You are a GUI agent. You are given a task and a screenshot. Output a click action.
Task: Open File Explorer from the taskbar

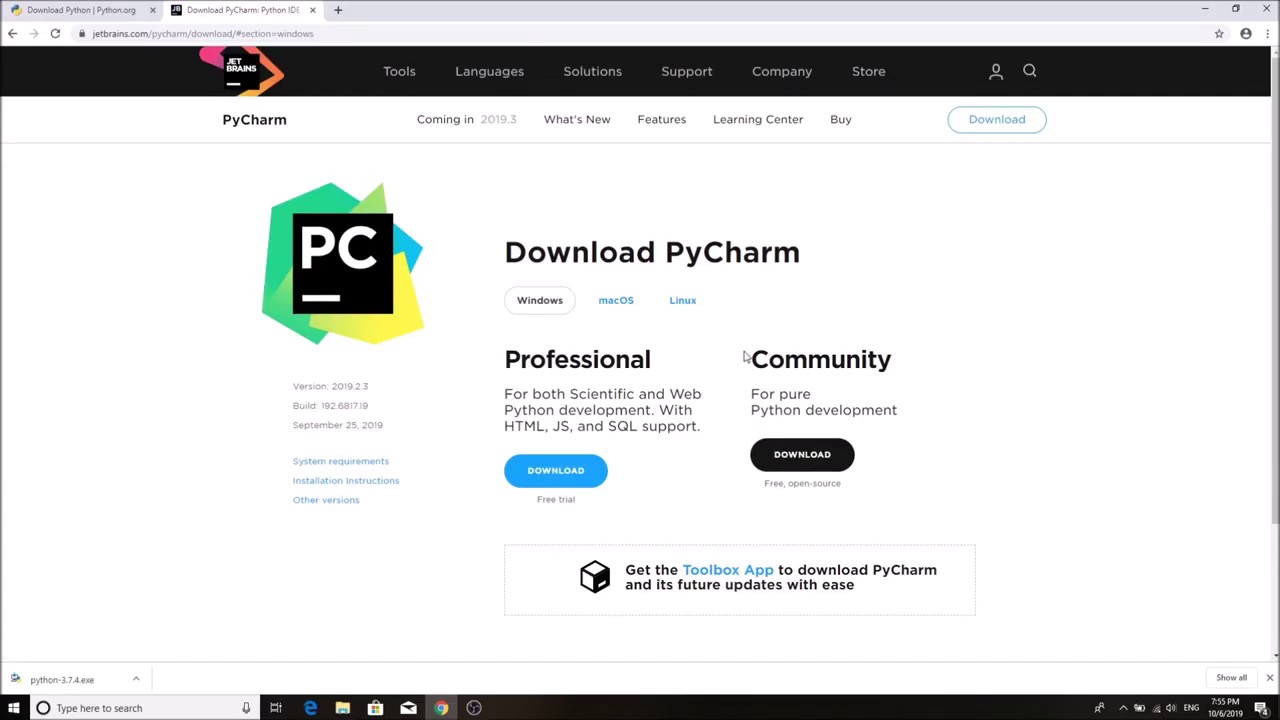(343, 708)
